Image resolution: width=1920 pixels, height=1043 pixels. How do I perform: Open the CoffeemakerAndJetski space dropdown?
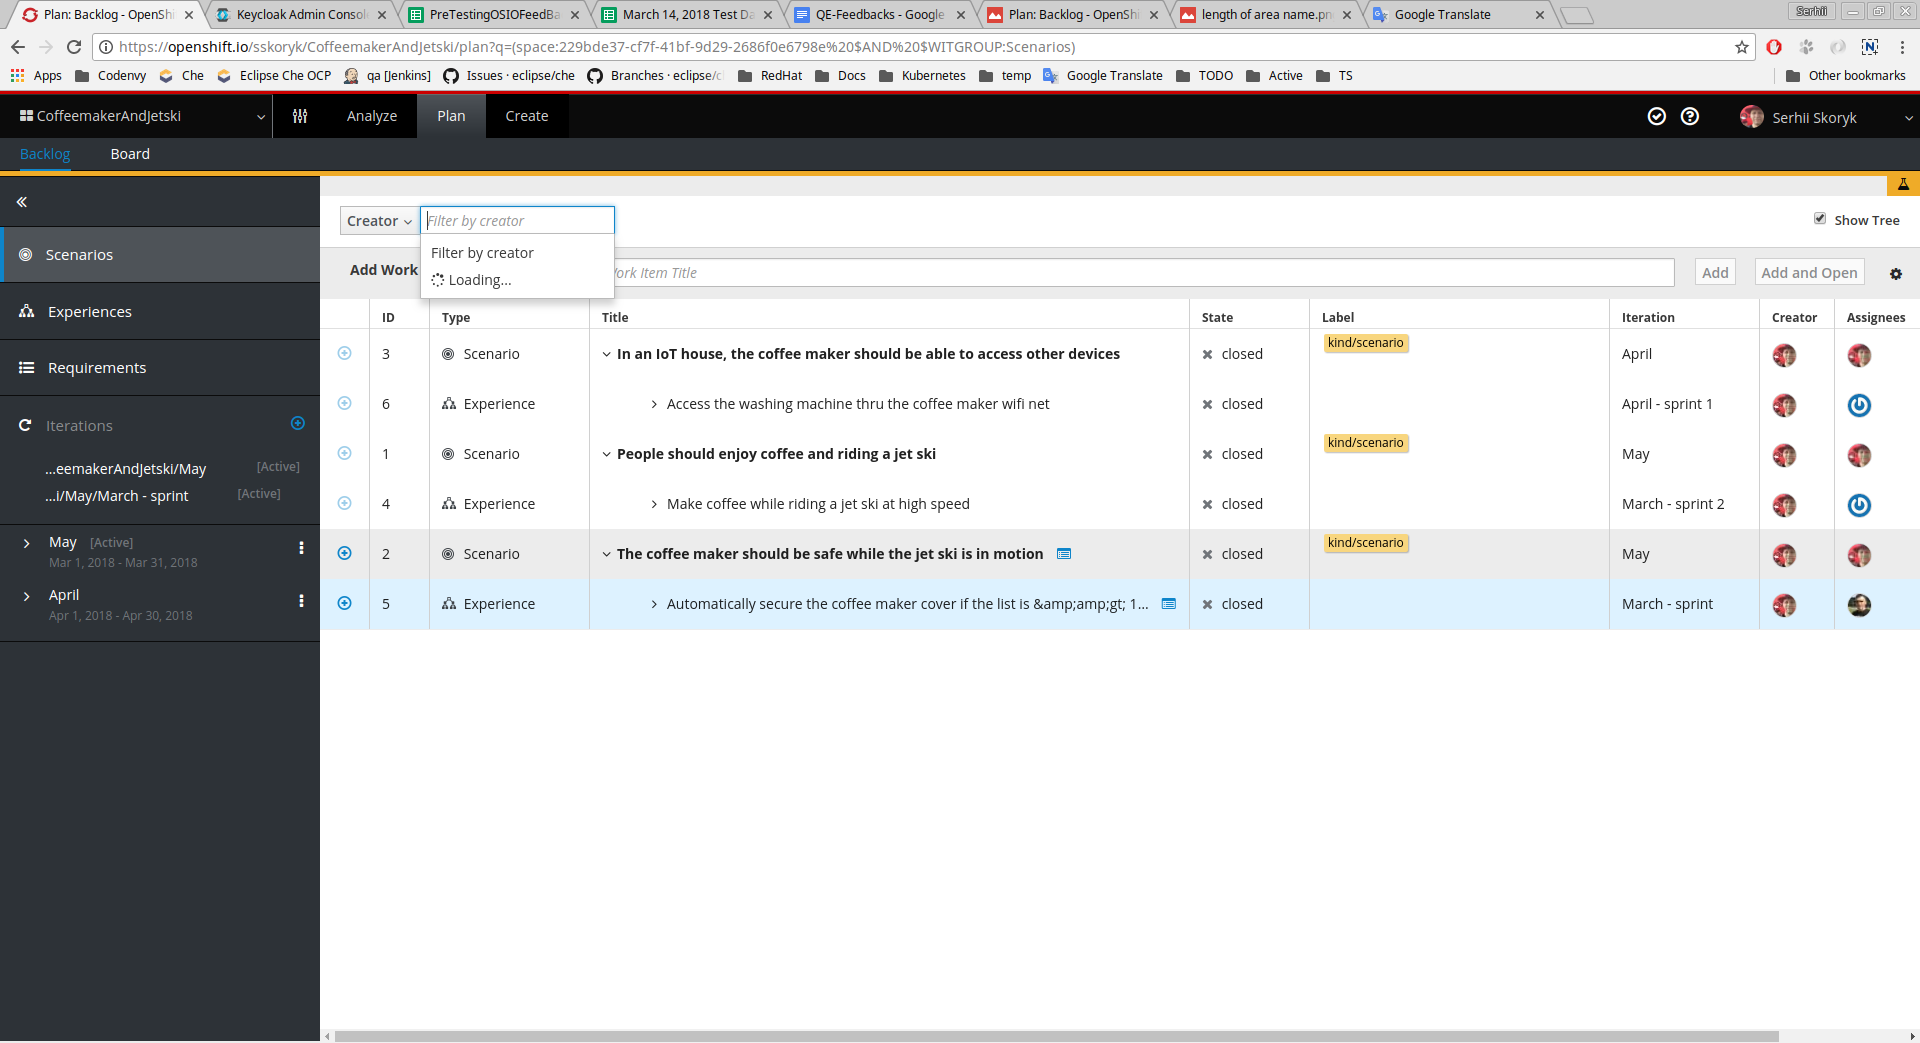pos(142,116)
